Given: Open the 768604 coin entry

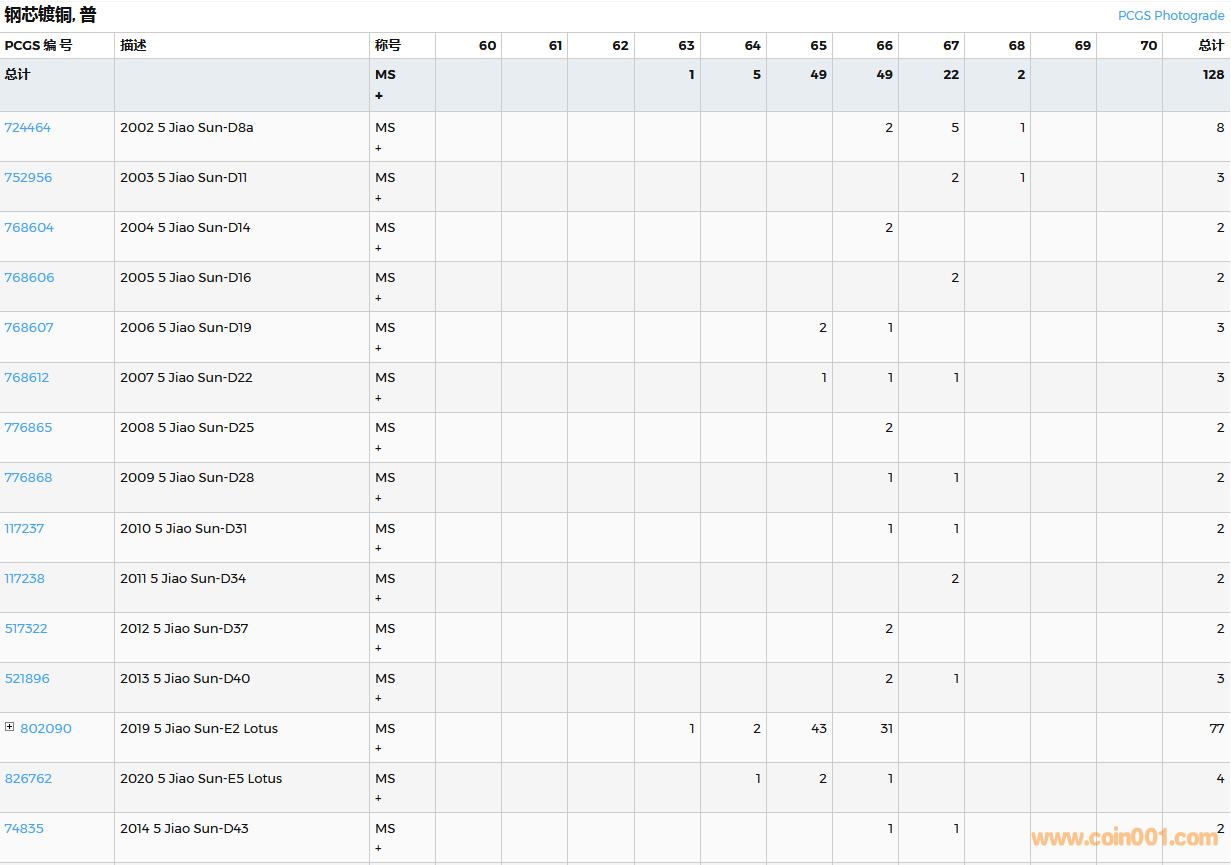Looking at the screenshot, I should pos(29,228).
